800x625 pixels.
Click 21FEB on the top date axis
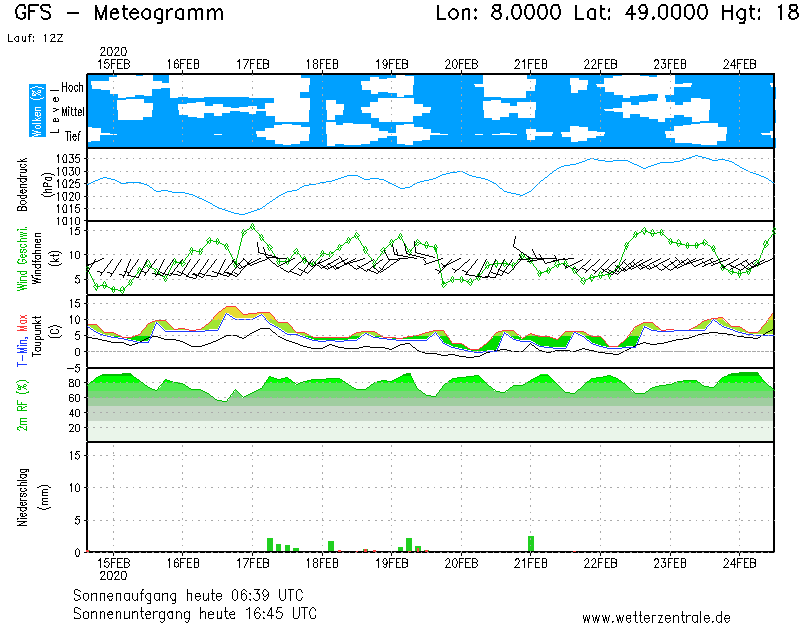(x=531, y=64)
